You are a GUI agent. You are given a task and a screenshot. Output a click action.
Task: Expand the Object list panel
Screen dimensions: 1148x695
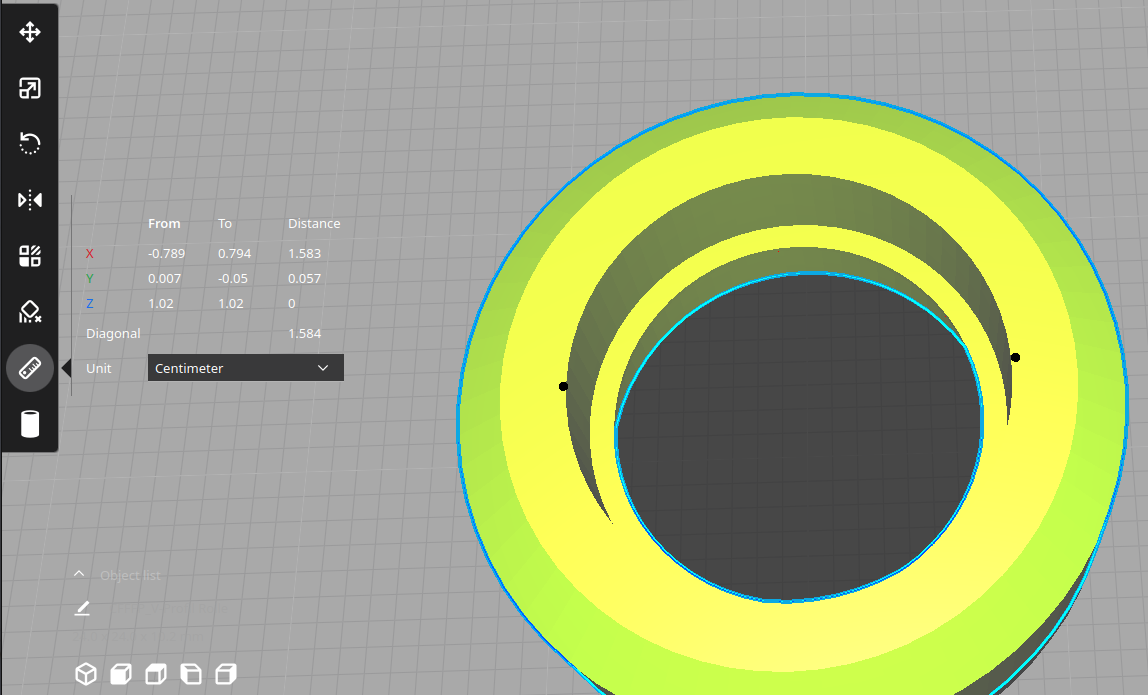(80, 575)
